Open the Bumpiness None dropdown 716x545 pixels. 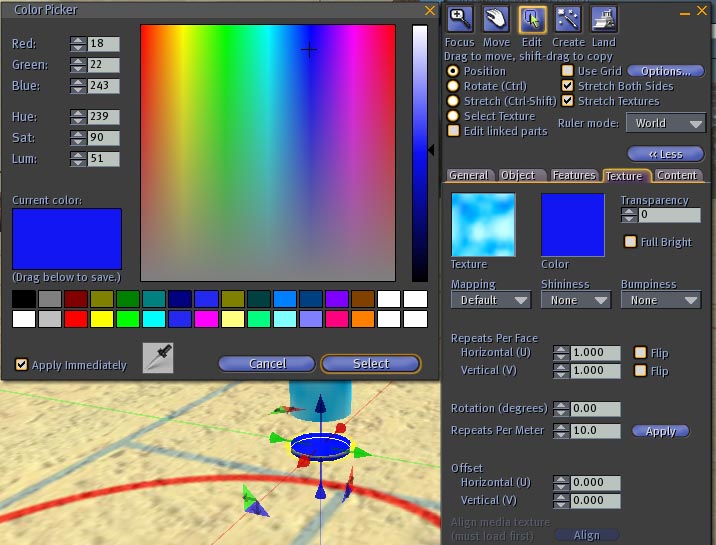click(661, 300)
